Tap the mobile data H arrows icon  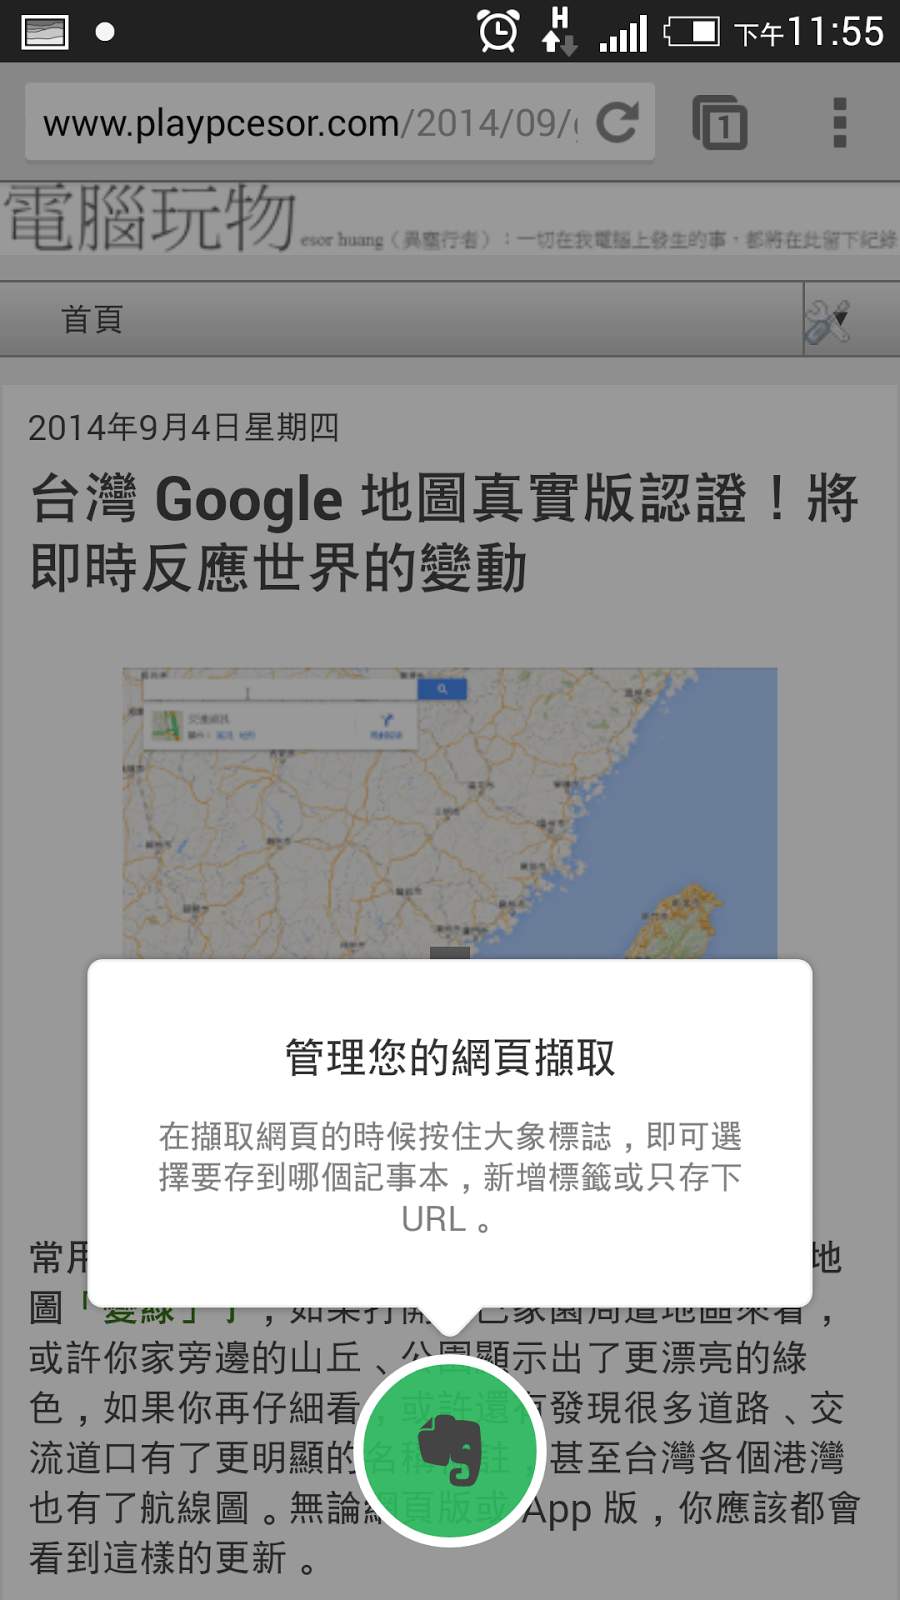coord(559,31)
